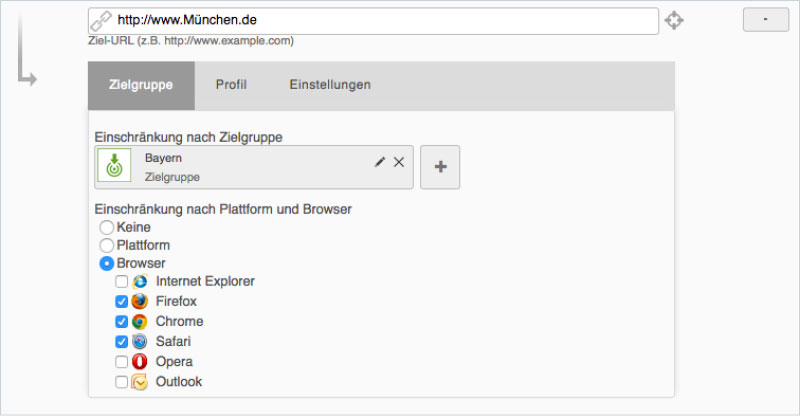
Task: Edit the Bayern target group with pencil
Action: pos(380,162)
